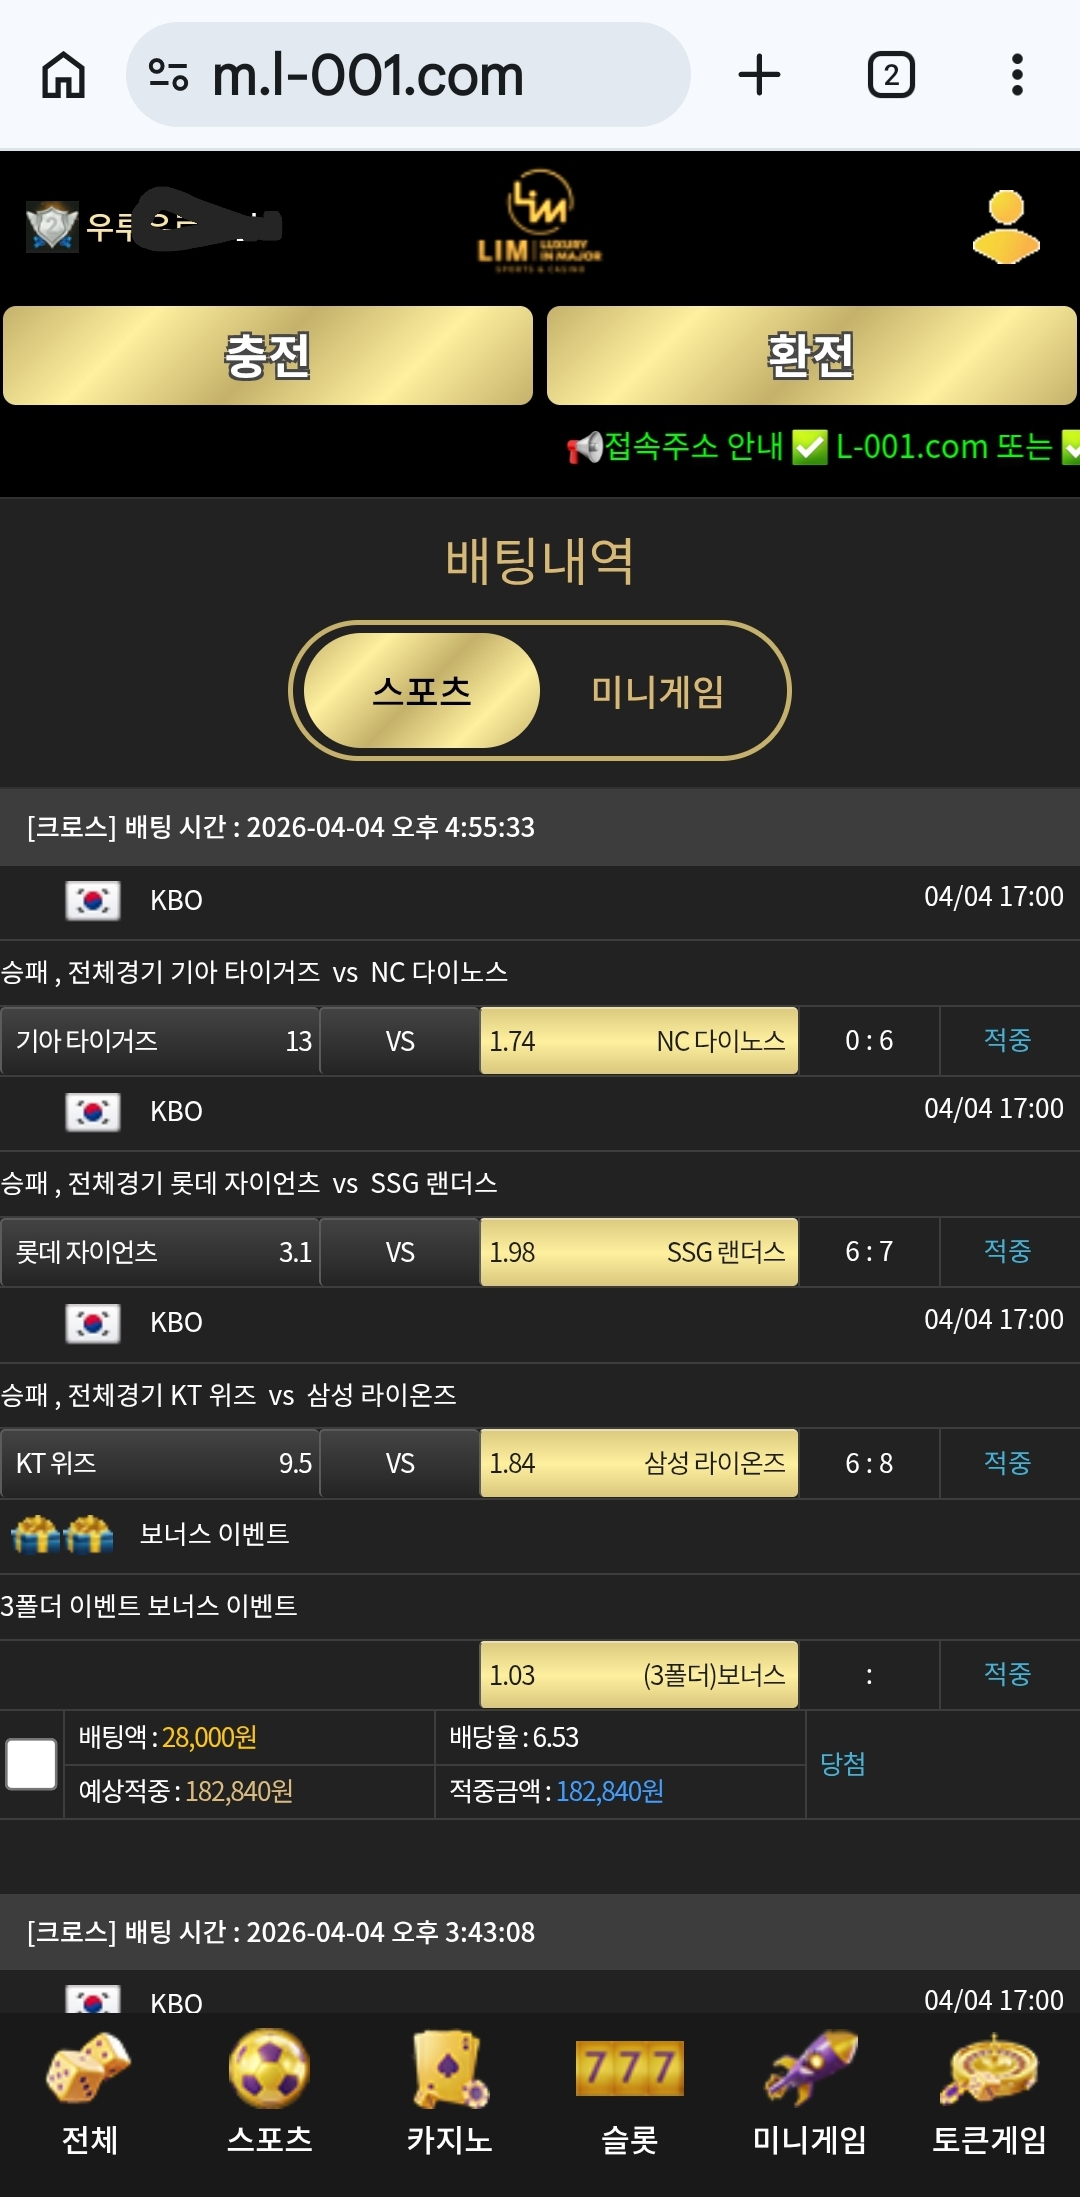Tap the 충전 deposit button

[268, 355]
